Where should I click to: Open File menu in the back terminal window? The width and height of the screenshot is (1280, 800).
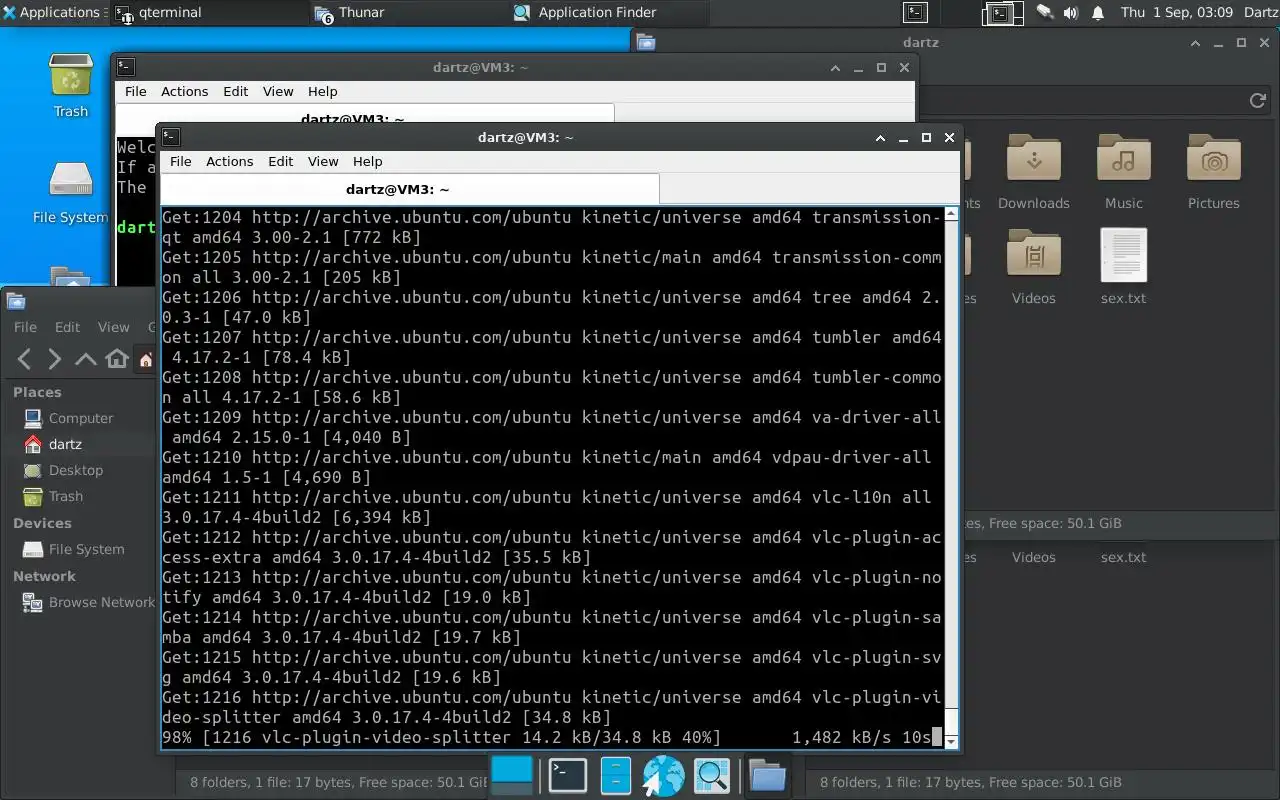coord(135,91)
